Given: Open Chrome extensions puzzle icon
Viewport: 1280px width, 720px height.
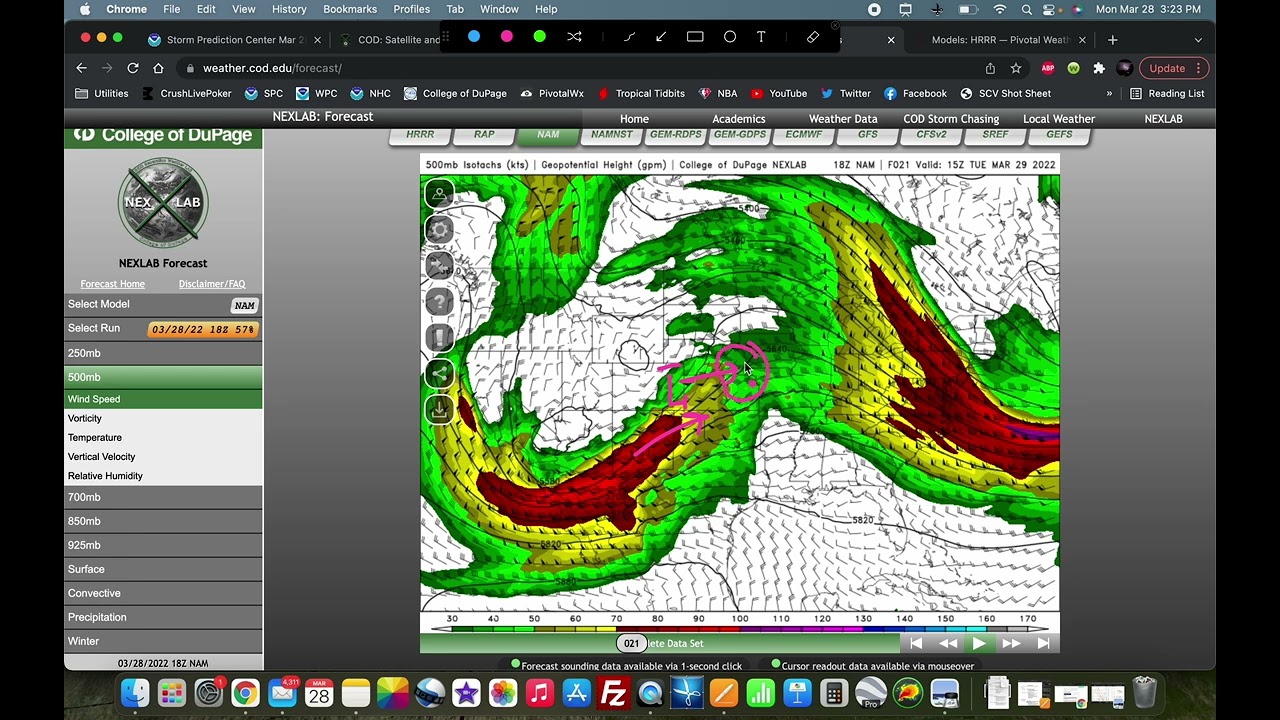Looking at the screenshot, I should [x=1099, y=68].
